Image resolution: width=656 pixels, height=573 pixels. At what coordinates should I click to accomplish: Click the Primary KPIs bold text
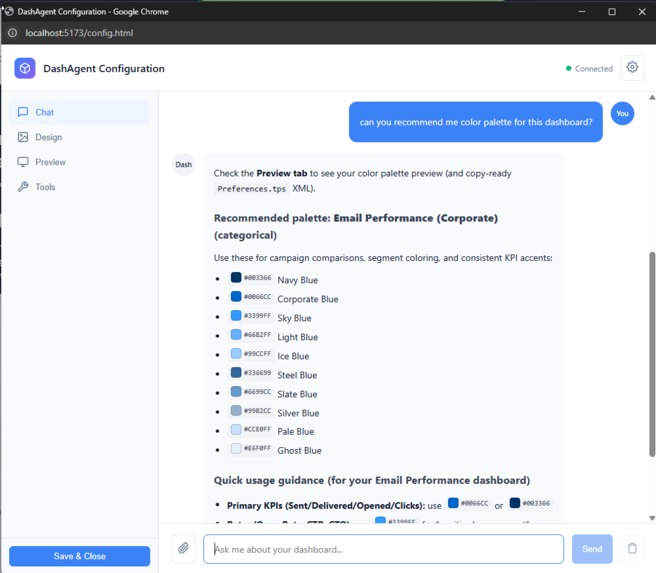coord(326,505)
